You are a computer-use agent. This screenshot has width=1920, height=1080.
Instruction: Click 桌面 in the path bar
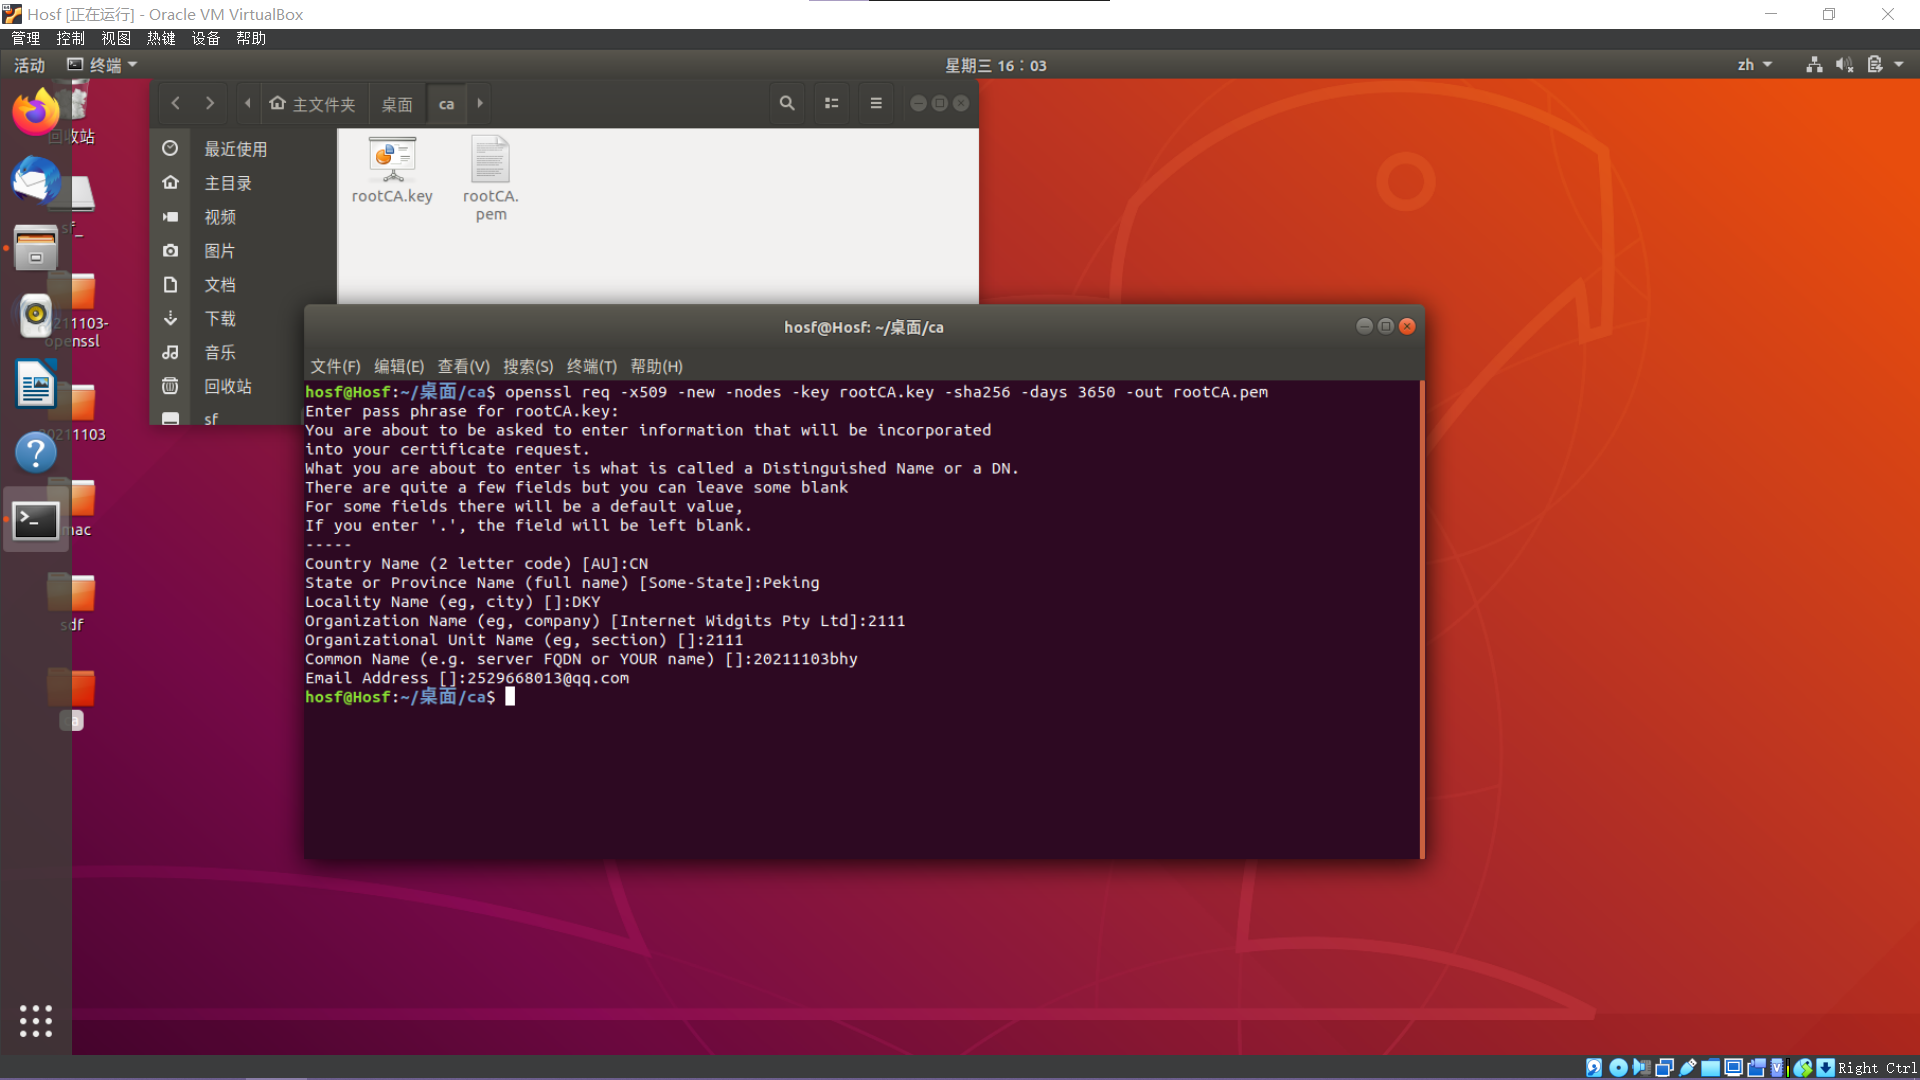(x=397, y=104)
